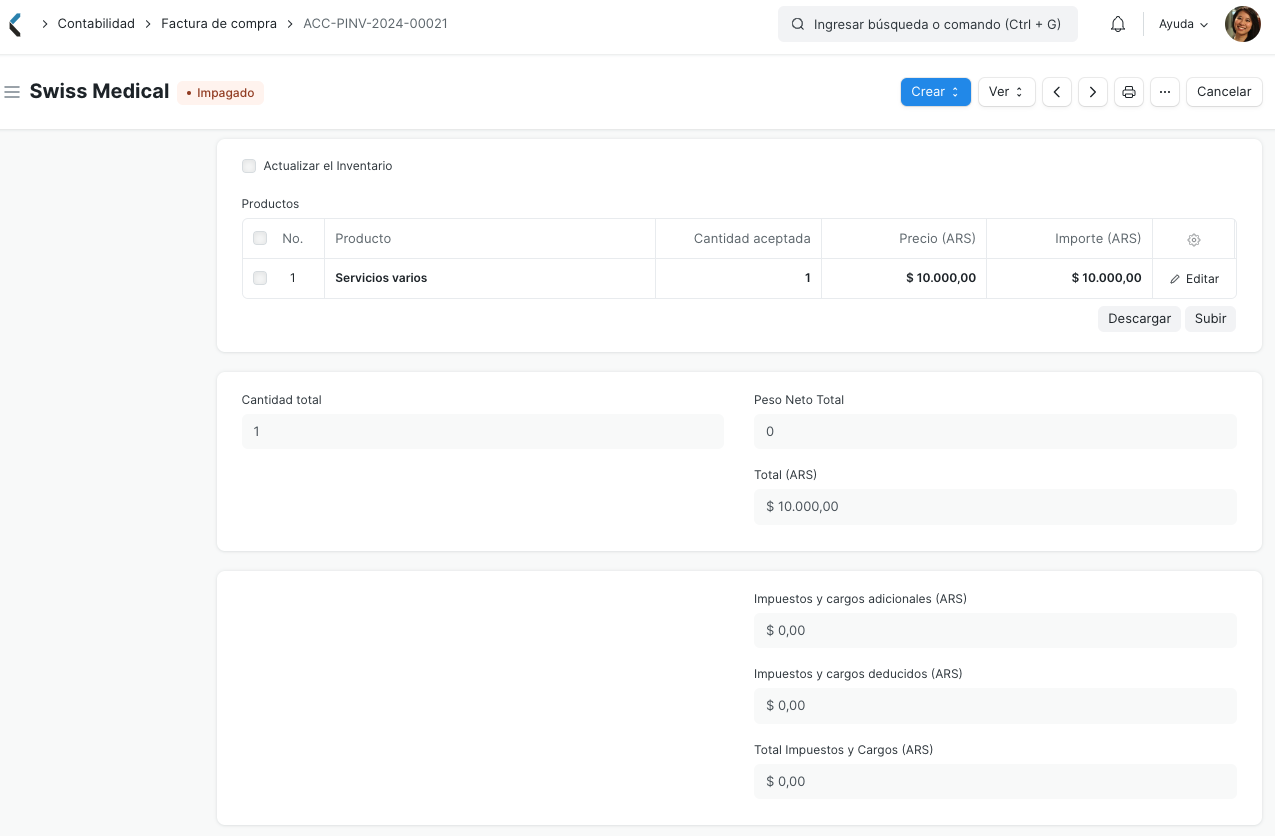This screenshot has width=1275, height=836.
Task: Select all rows in Productos table
Action: click(260, 238)
